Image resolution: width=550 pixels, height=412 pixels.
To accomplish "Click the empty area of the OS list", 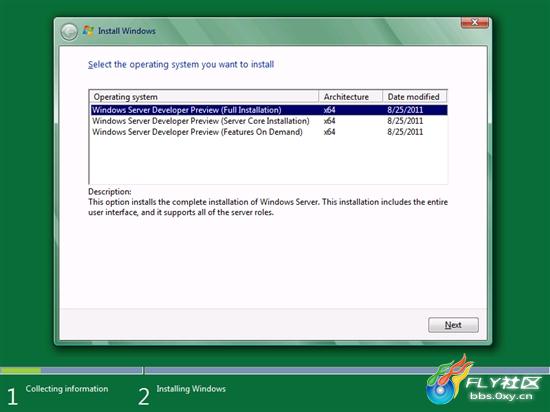I will click(269, 161).
